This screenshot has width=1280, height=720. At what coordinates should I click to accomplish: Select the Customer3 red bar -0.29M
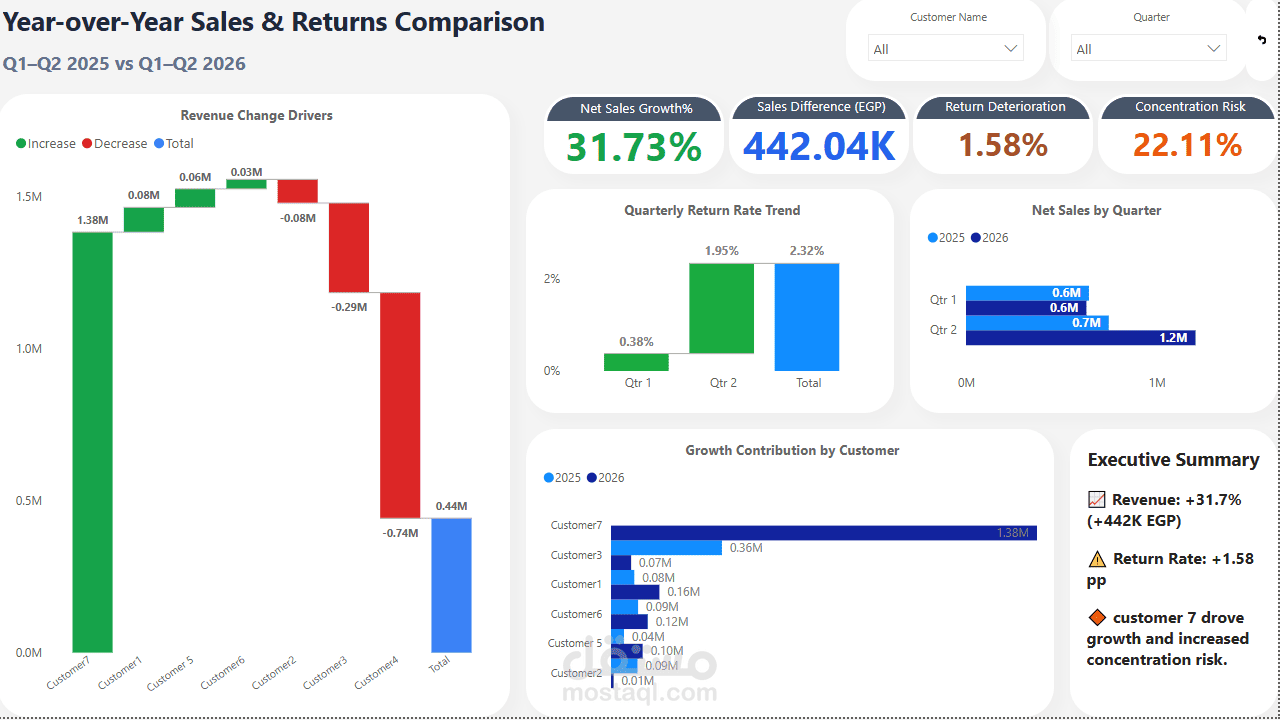coord(348,247)
